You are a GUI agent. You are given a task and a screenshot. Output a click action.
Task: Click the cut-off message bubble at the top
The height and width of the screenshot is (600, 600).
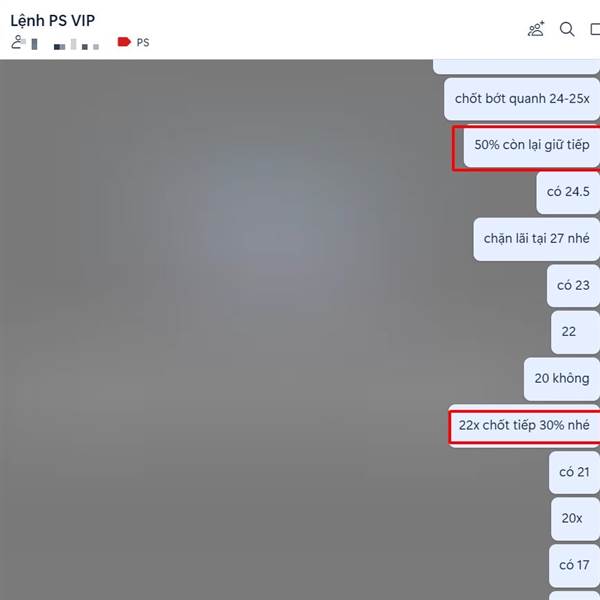(x=516, y=67)
